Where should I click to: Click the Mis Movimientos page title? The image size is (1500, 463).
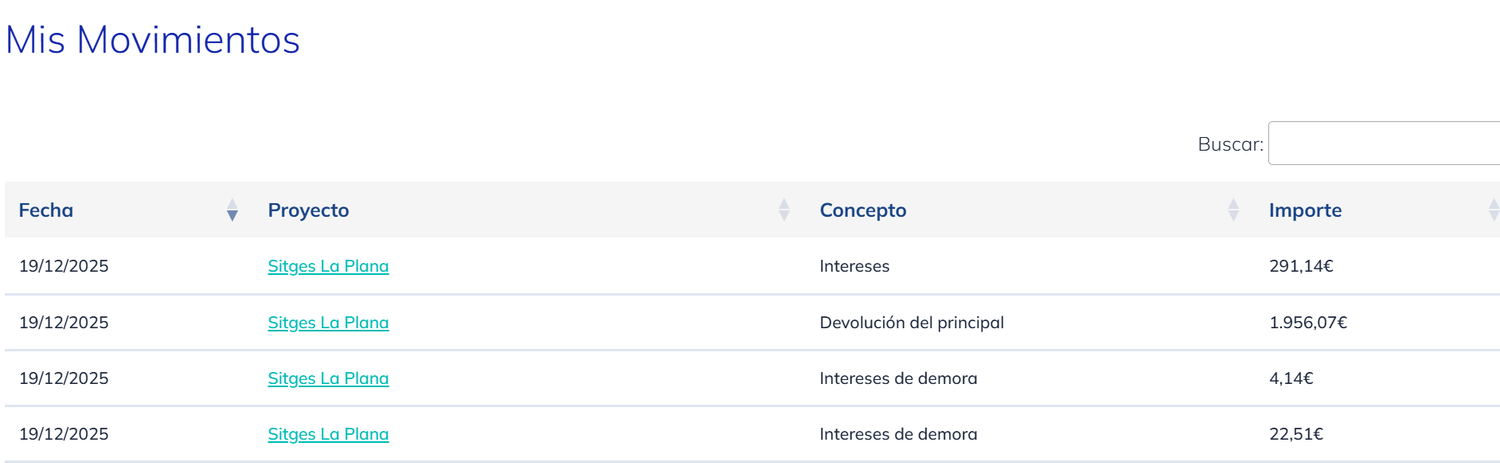(153, 40)
